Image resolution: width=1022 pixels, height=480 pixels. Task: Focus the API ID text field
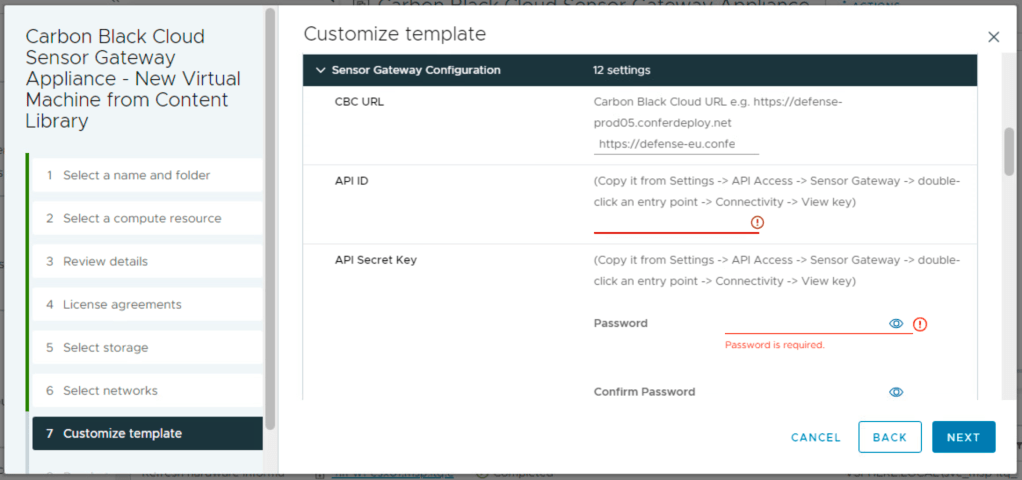(670, 222)
